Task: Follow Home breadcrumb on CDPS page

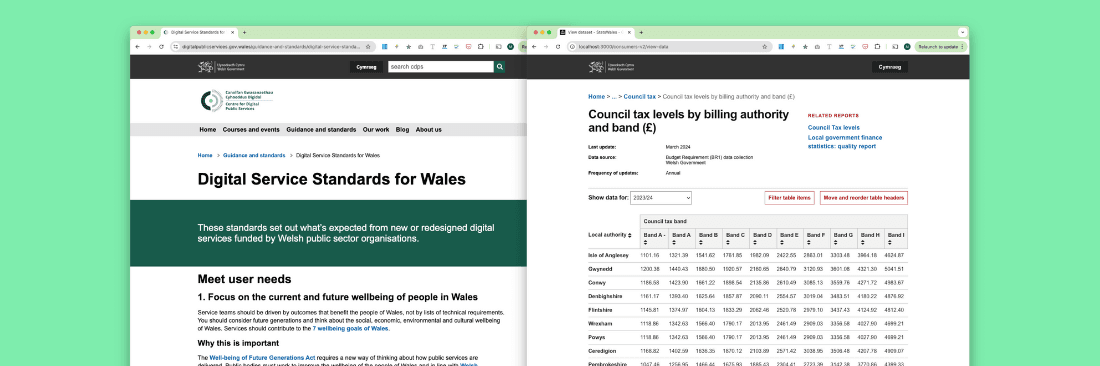Action: click(x=205, y=155)
